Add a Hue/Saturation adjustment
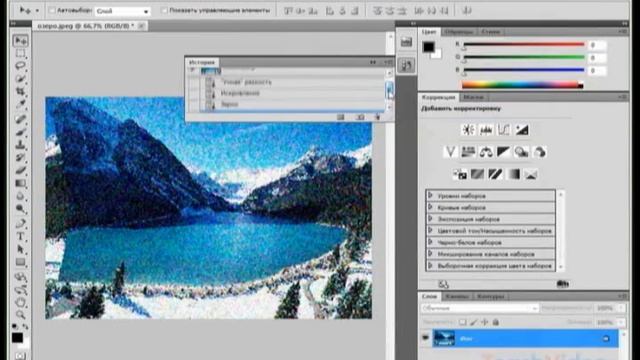Viewport: 640px width, 360px height. pos(468,152)
